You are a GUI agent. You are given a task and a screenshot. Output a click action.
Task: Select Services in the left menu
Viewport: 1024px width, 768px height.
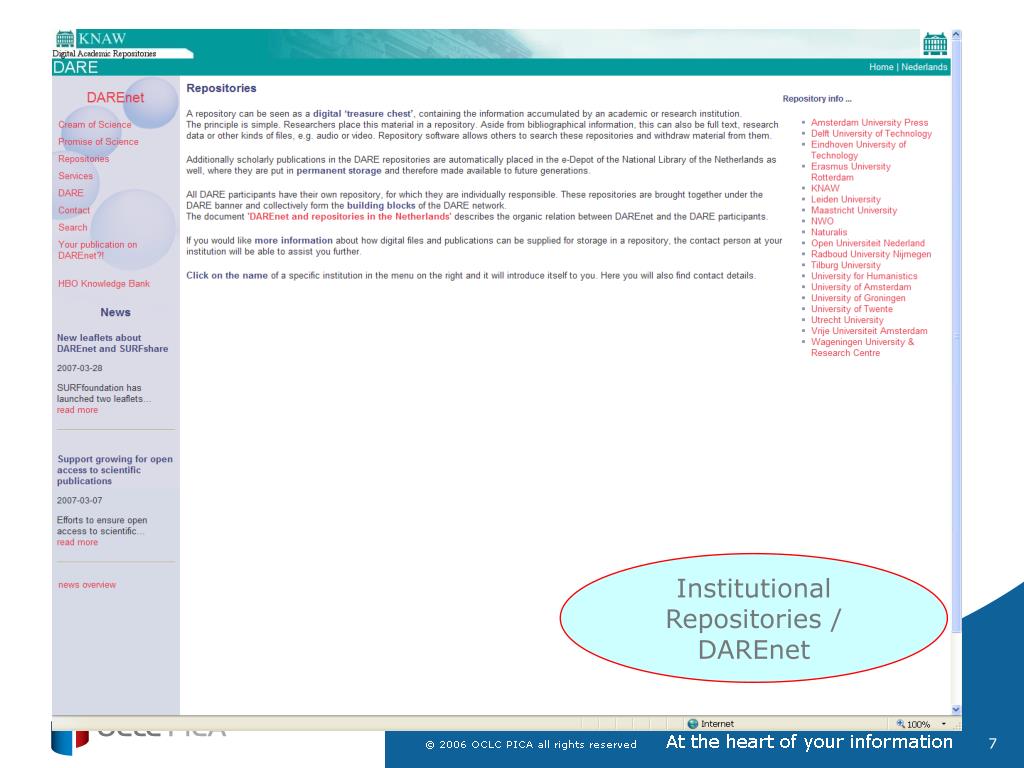[75, 176]
